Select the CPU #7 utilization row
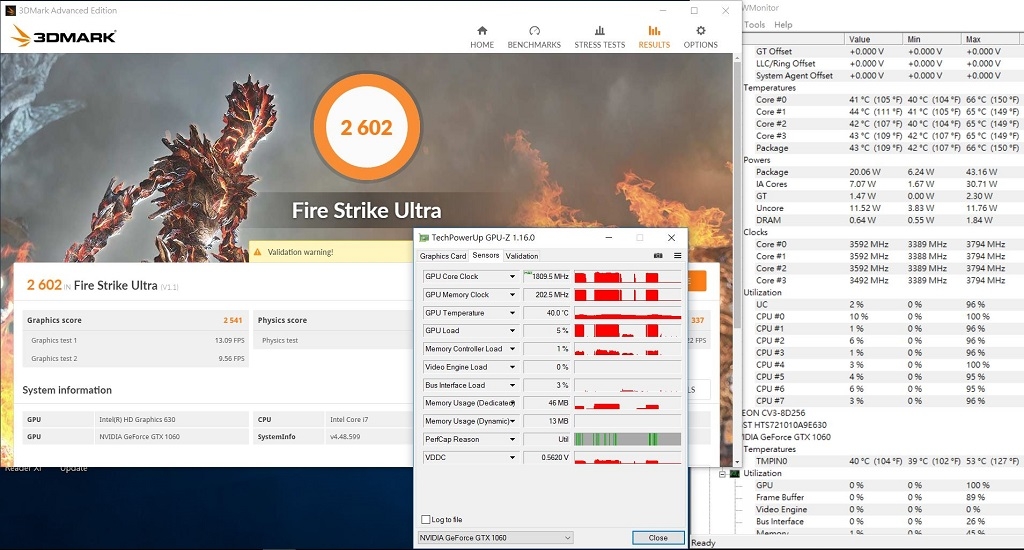This screenshot has width=1024, height=550. point(882,401)
